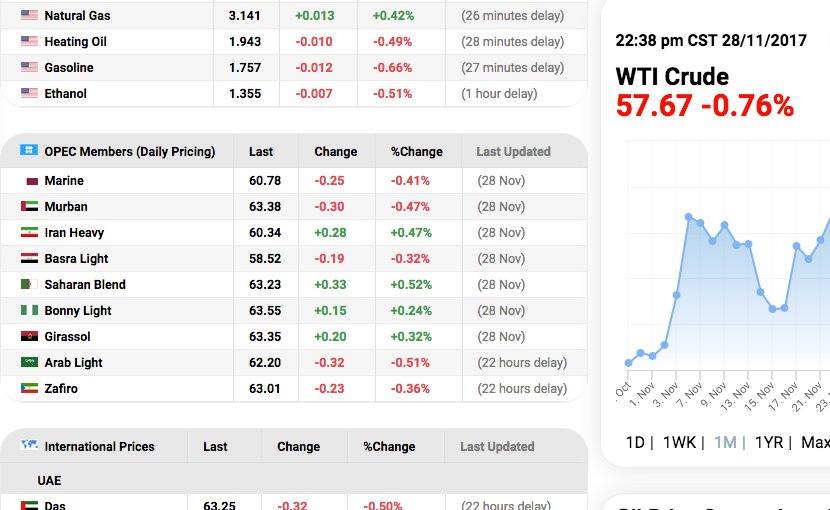Click the US flag next to Gasoline
The height and width of the screenshot is (510, 830).
coord(29,67)
